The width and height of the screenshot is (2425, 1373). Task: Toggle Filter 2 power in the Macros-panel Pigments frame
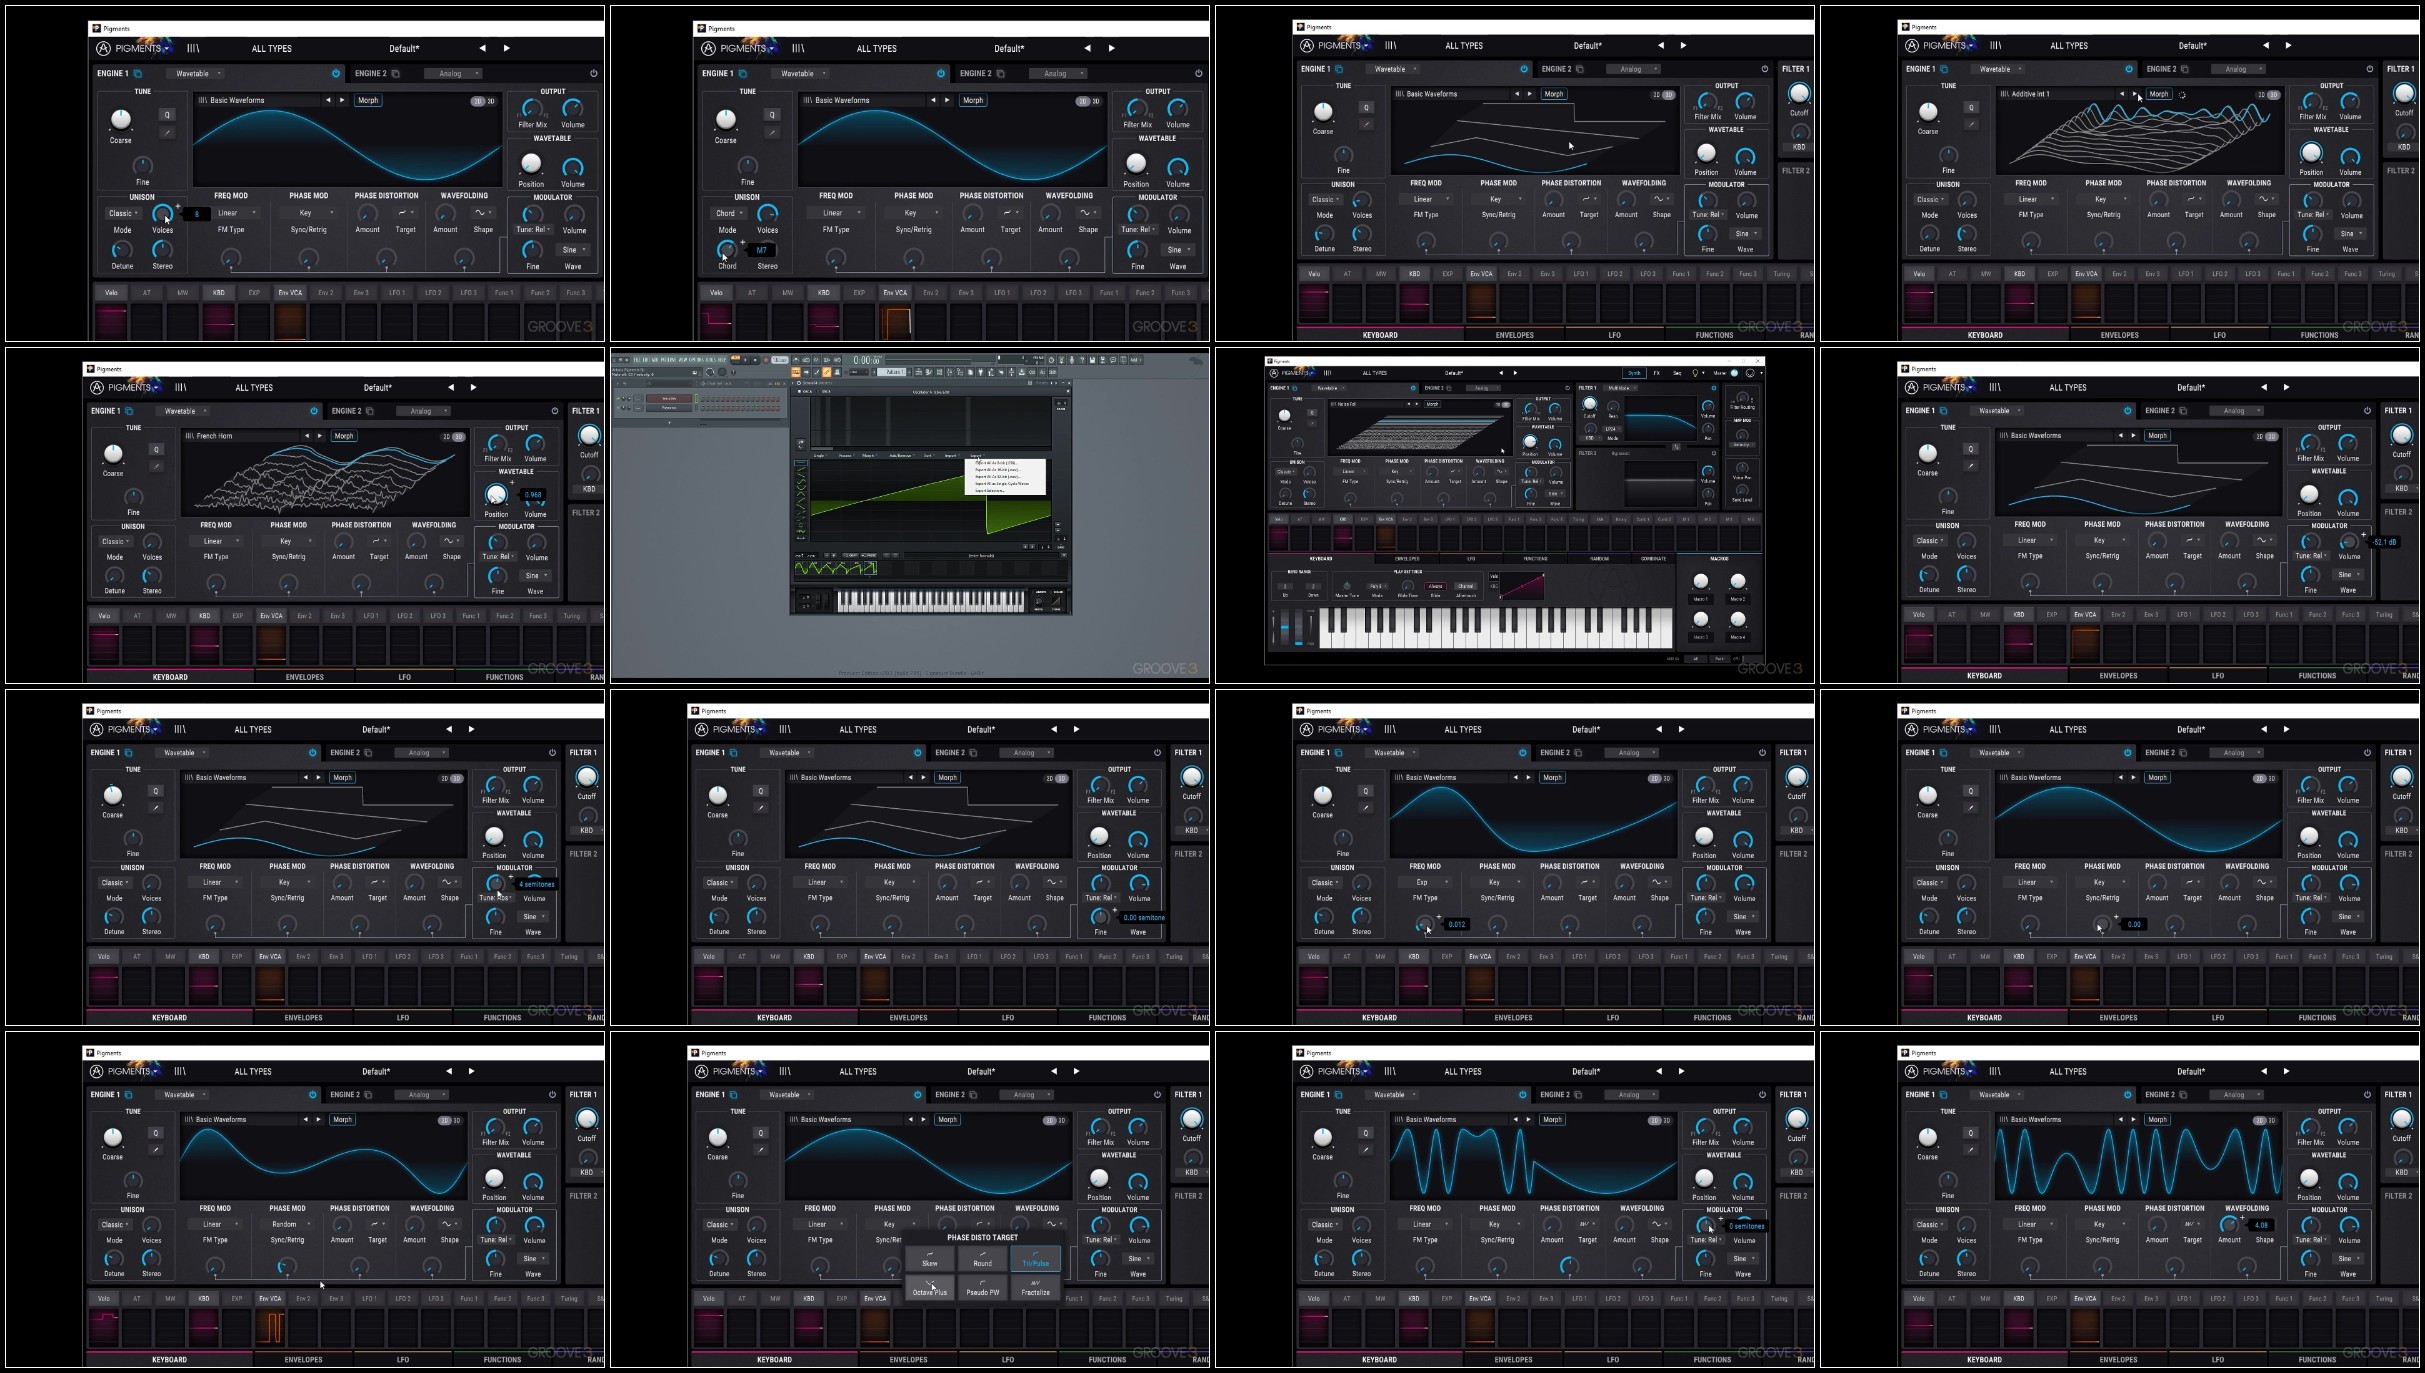point(1714,453)
